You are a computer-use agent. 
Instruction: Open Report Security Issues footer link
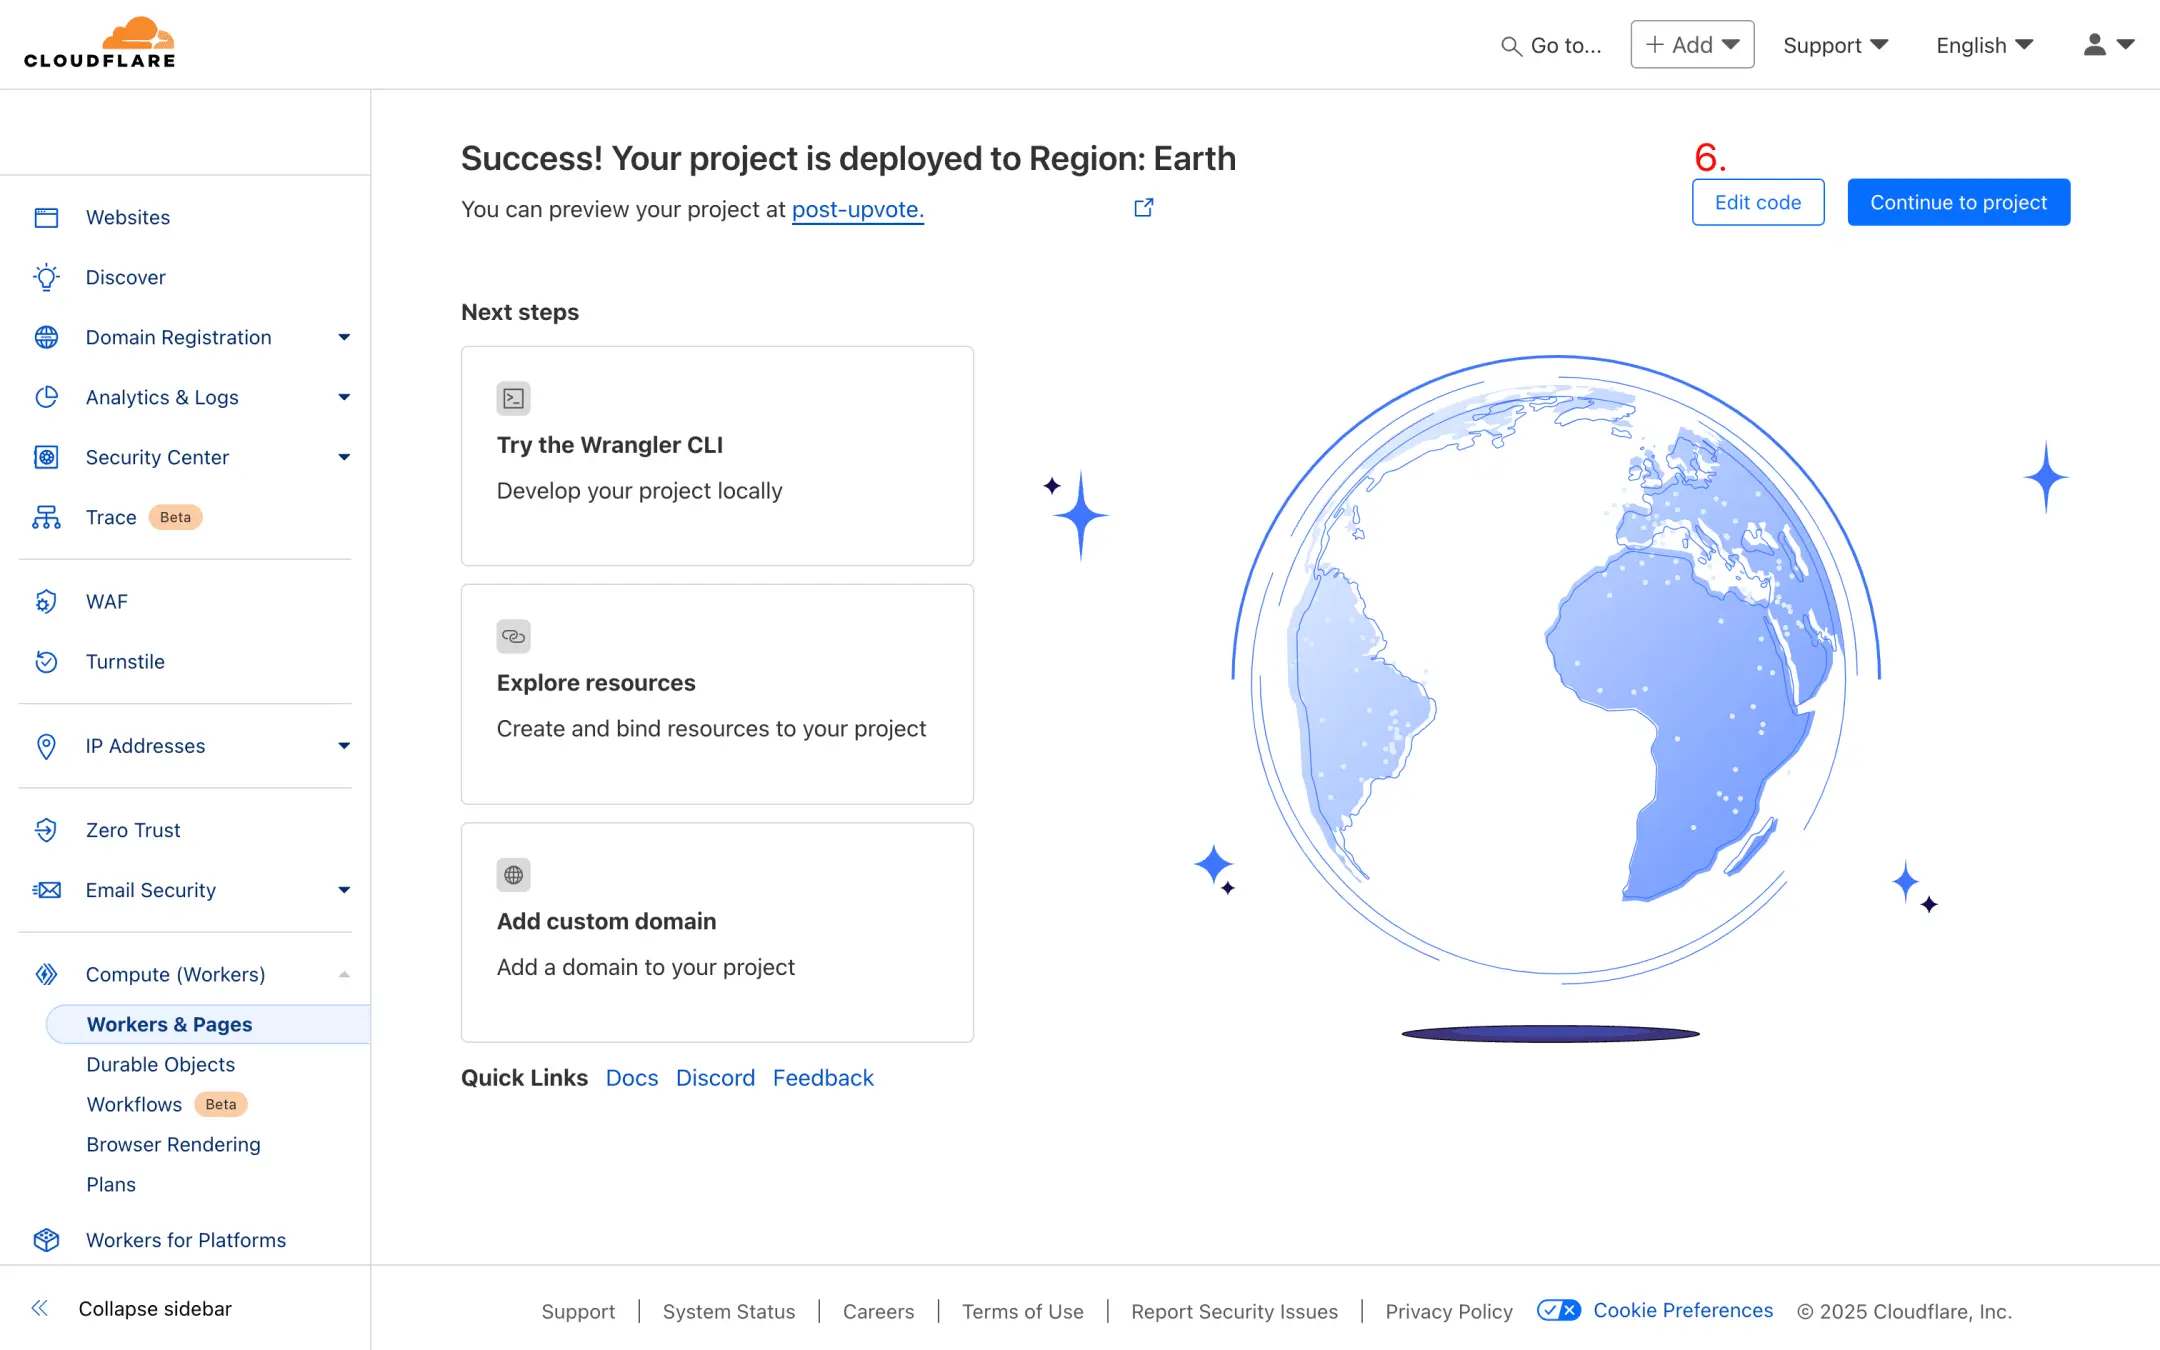(x=1234, y=1311)
